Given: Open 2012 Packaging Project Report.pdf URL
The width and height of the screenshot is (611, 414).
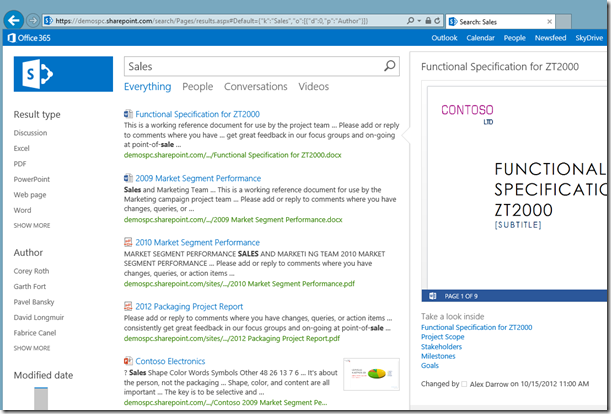Looking at the screenshot, I should click(232, 338).
